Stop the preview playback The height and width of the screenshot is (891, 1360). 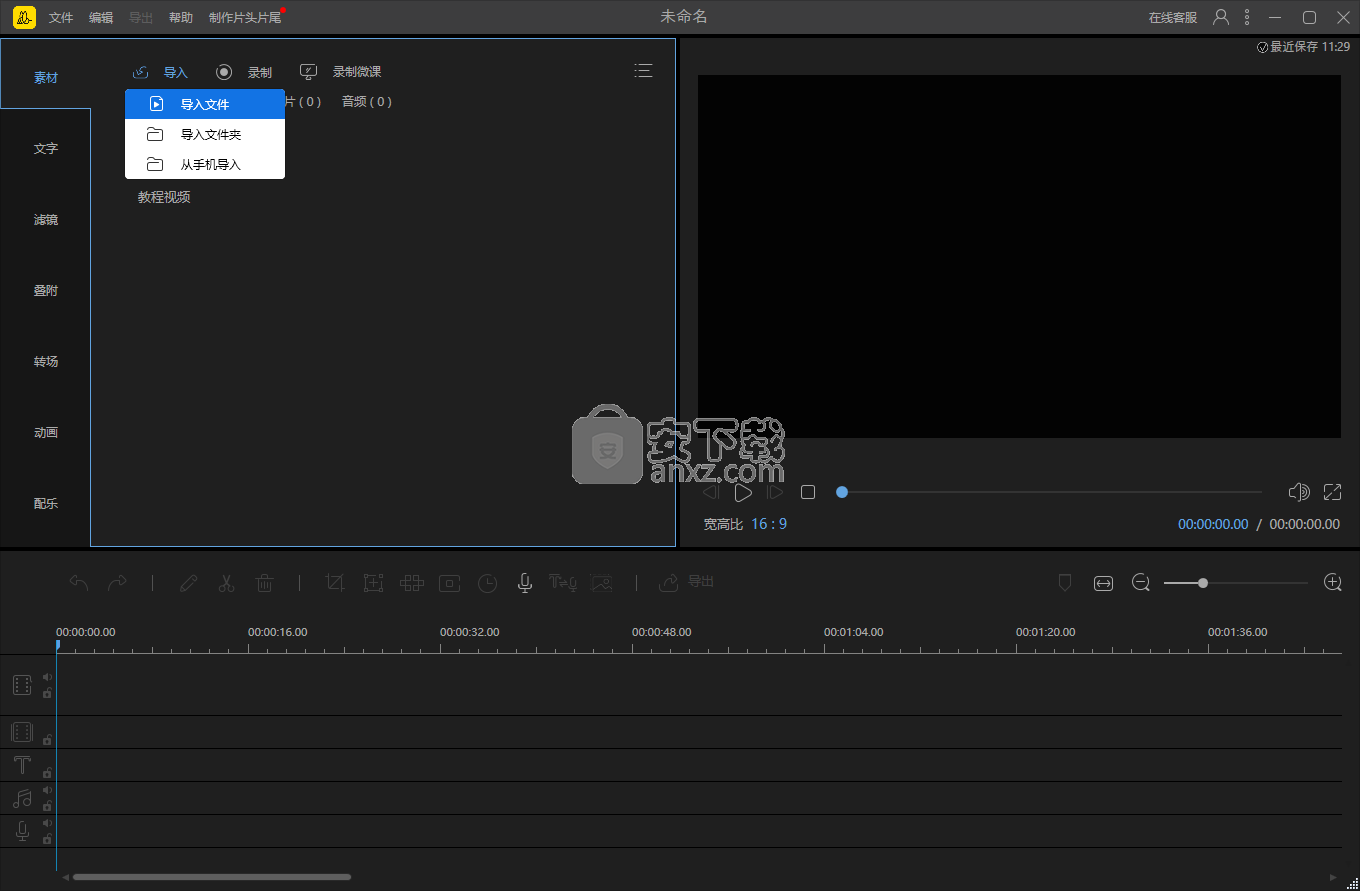click(x=808, y=492)
